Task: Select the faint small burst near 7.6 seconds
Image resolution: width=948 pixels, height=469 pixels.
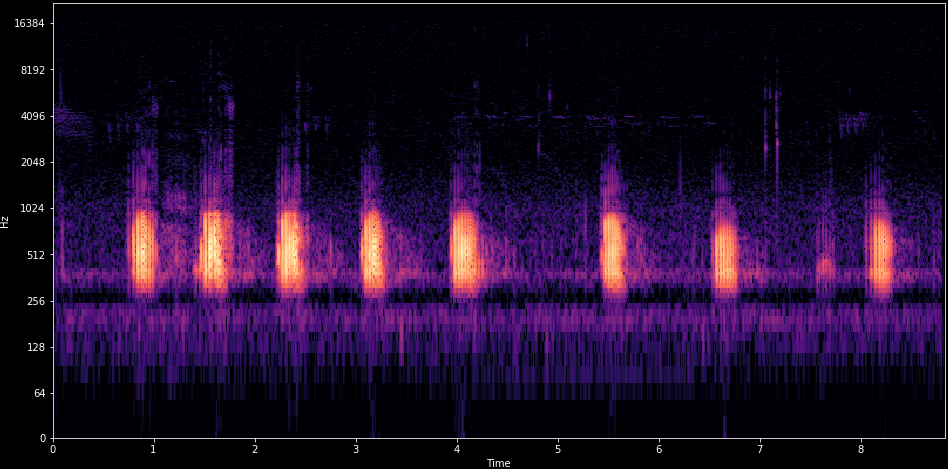Action: coord(825,266)
